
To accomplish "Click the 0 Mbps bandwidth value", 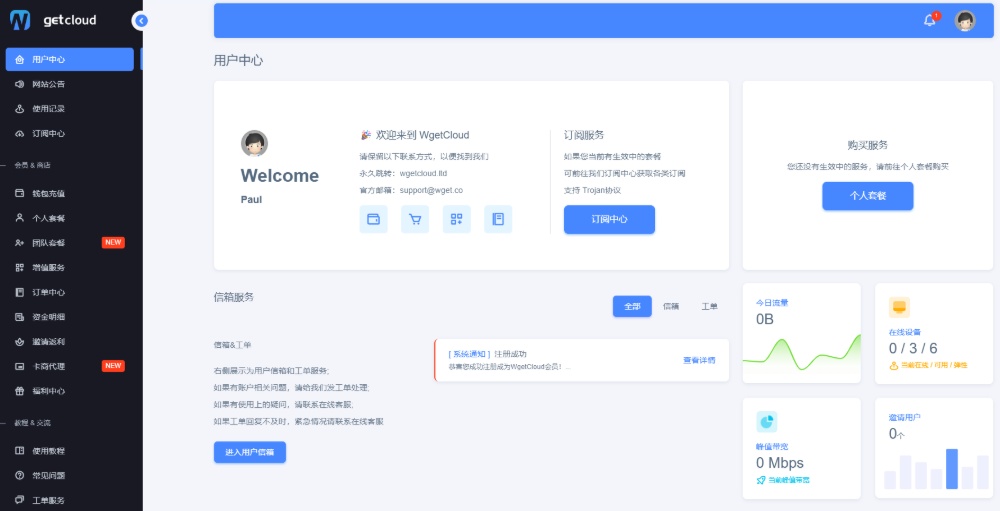I will [779, 463].
